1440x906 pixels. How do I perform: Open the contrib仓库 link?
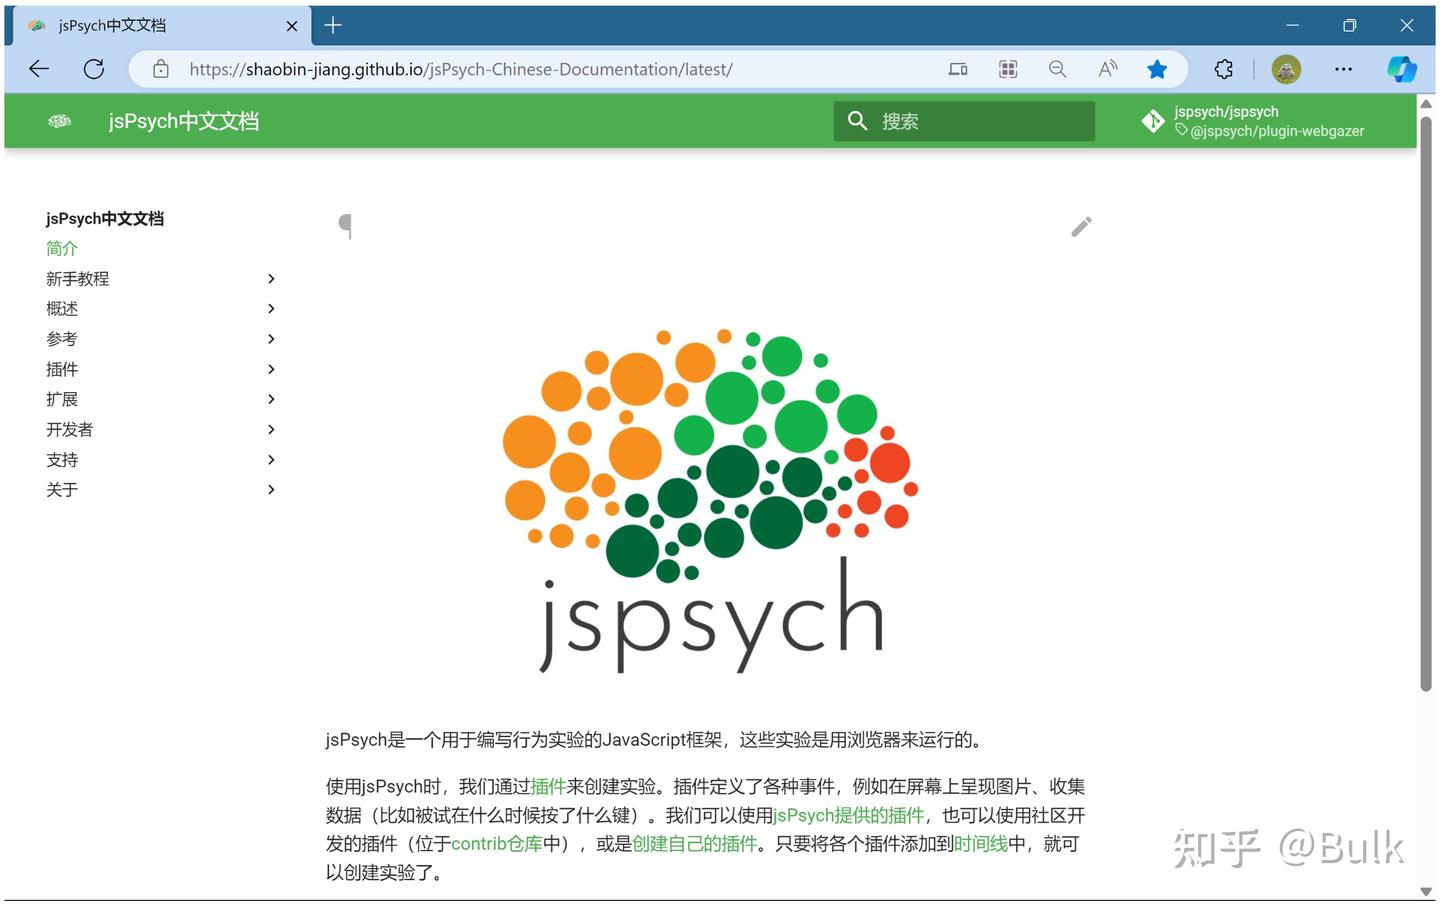click(x=496, y=843)
